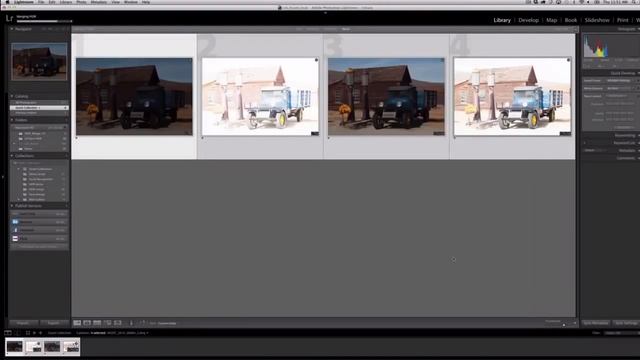Screen dimensions: 640x360
Task: Select Quick Collection in Catalog
Action: click(39, 108)
